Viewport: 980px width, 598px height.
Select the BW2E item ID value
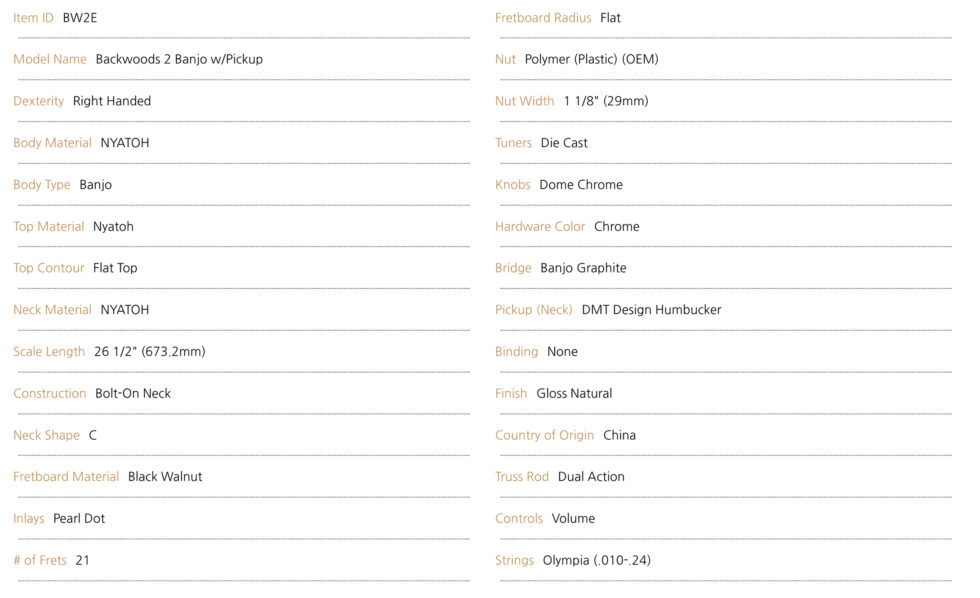(79, 17)
